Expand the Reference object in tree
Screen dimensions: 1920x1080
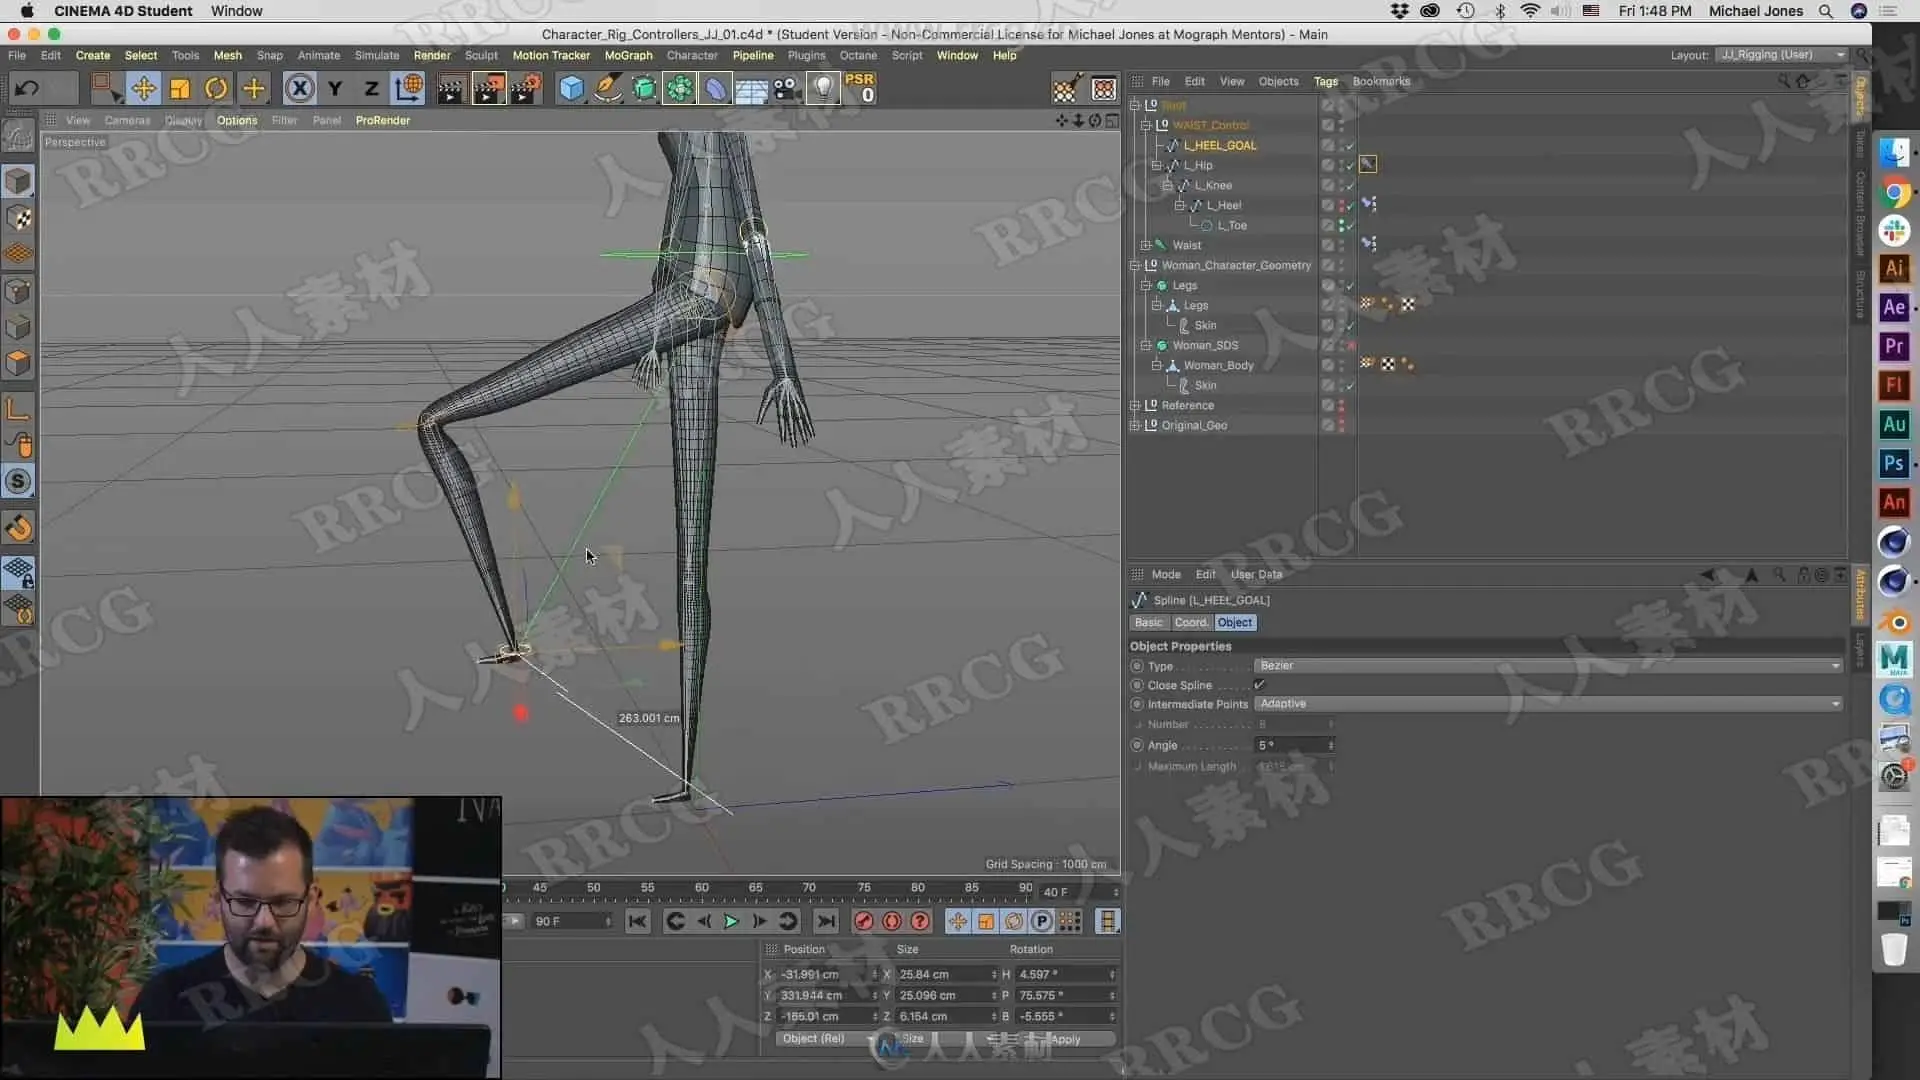(x=1135, y=405)
